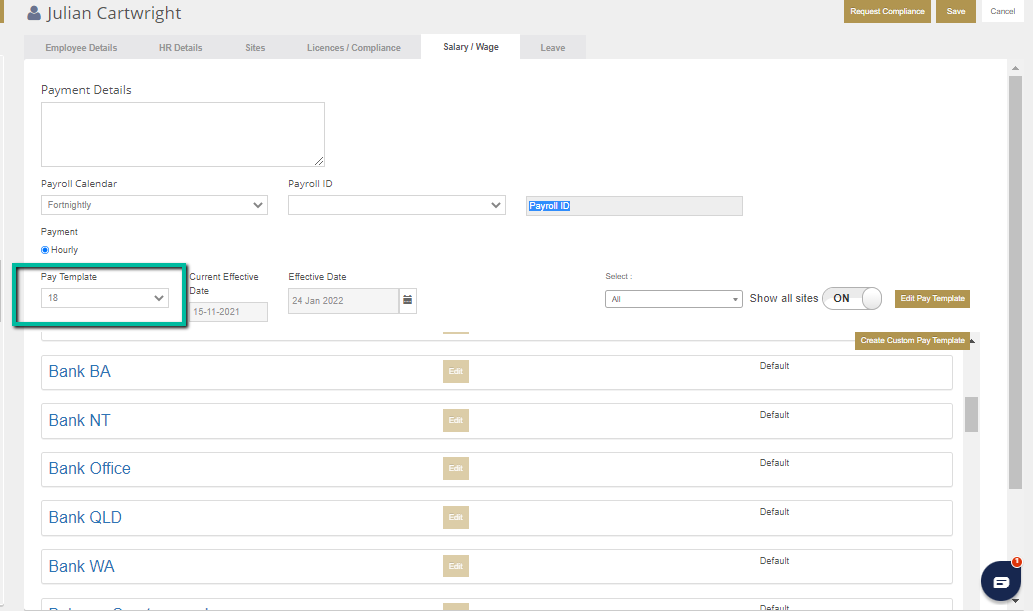This screenshot has width=1033, height=611.
Task: Click the page scrollbar up arrow
Action: [1015, 68]
